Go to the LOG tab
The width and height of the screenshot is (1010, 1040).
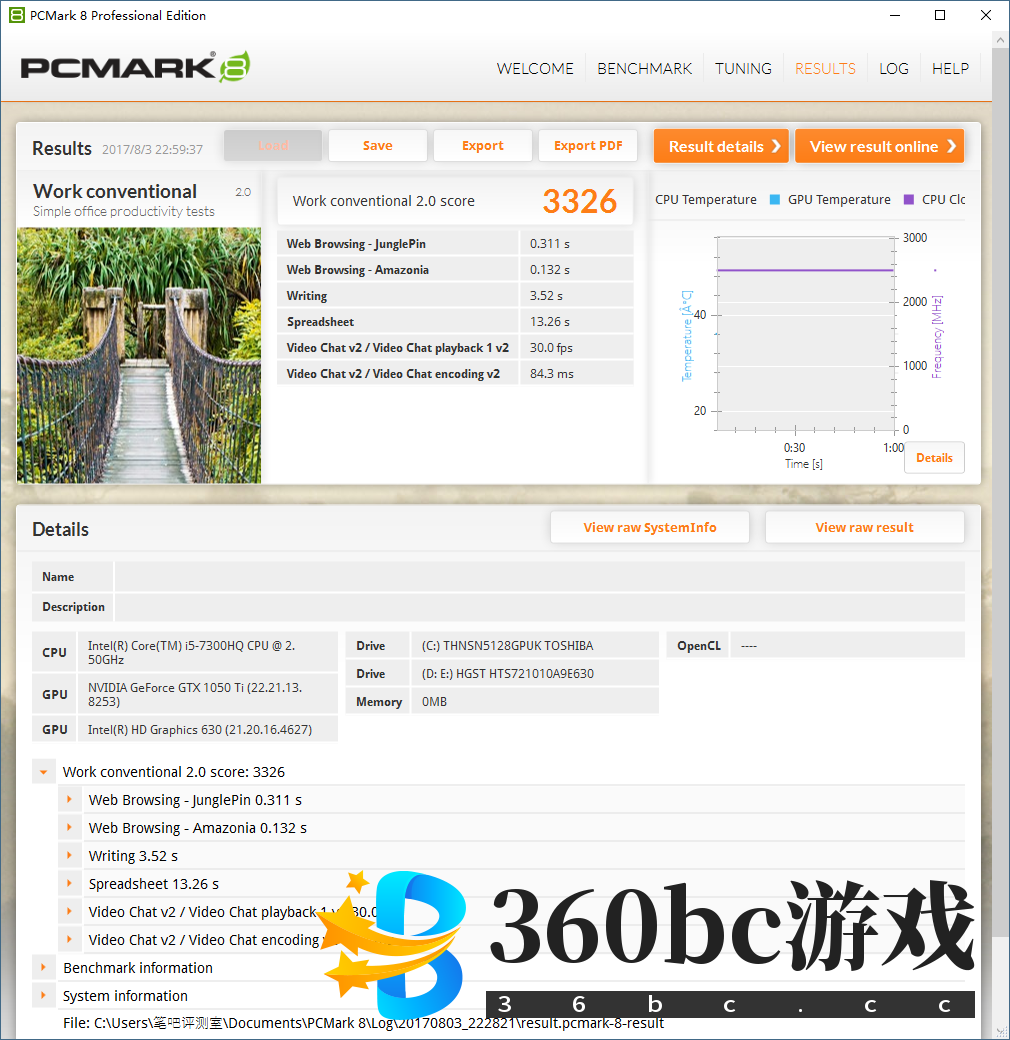point(893,69)
